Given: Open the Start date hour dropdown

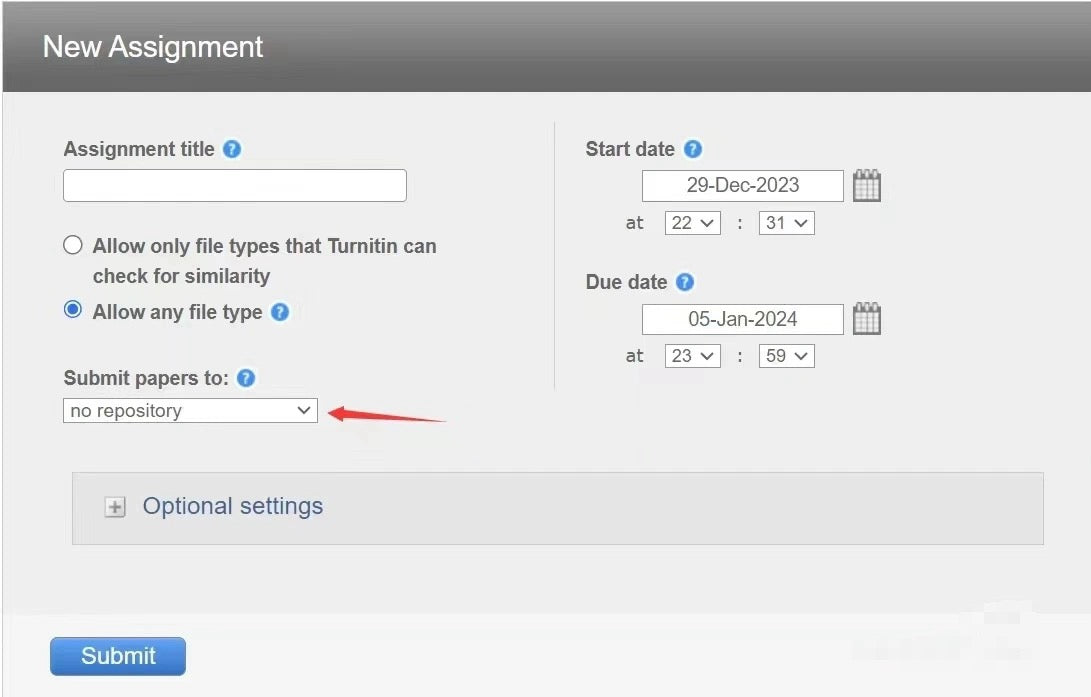Looking at the screenshot, I should pyautogui.click(x=692, y=223).
